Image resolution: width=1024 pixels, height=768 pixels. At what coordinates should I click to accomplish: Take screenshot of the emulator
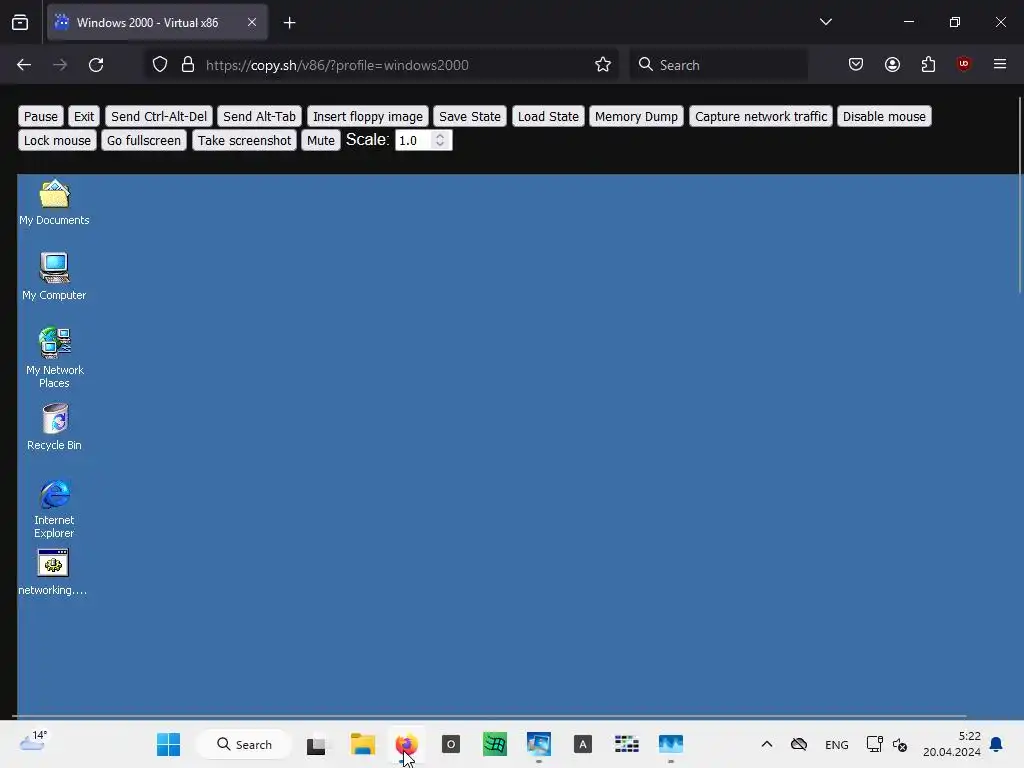244,140
